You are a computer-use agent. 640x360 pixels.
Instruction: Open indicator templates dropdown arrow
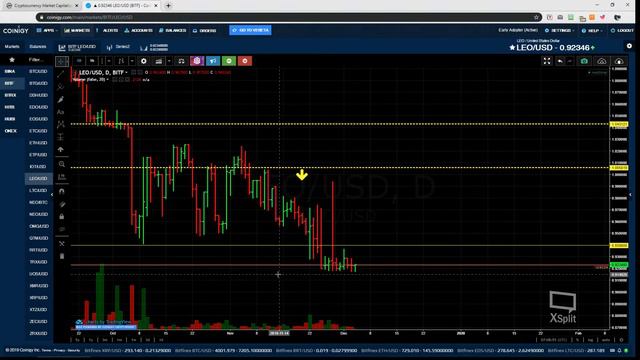click(169, 61)
